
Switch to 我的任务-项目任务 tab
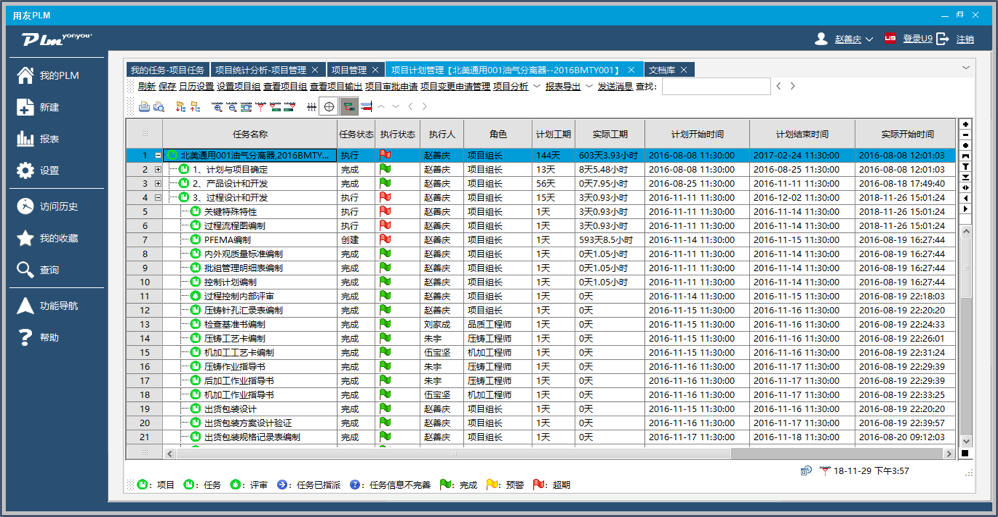[167, 70]
